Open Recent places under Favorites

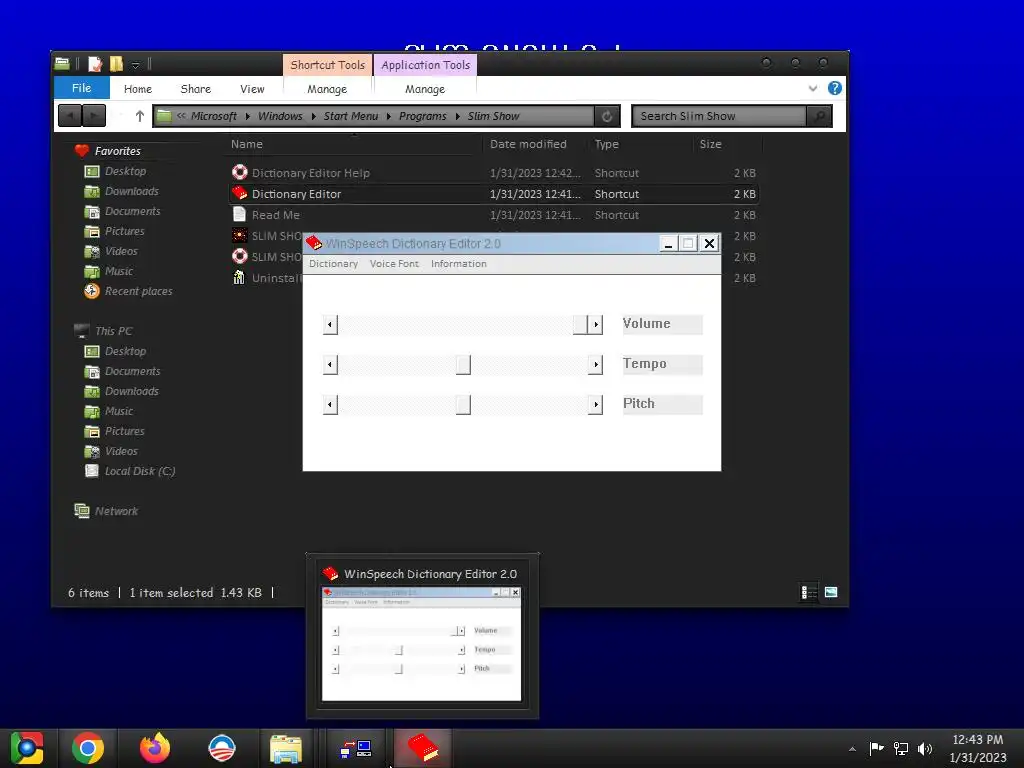click(x=138, y=291)
